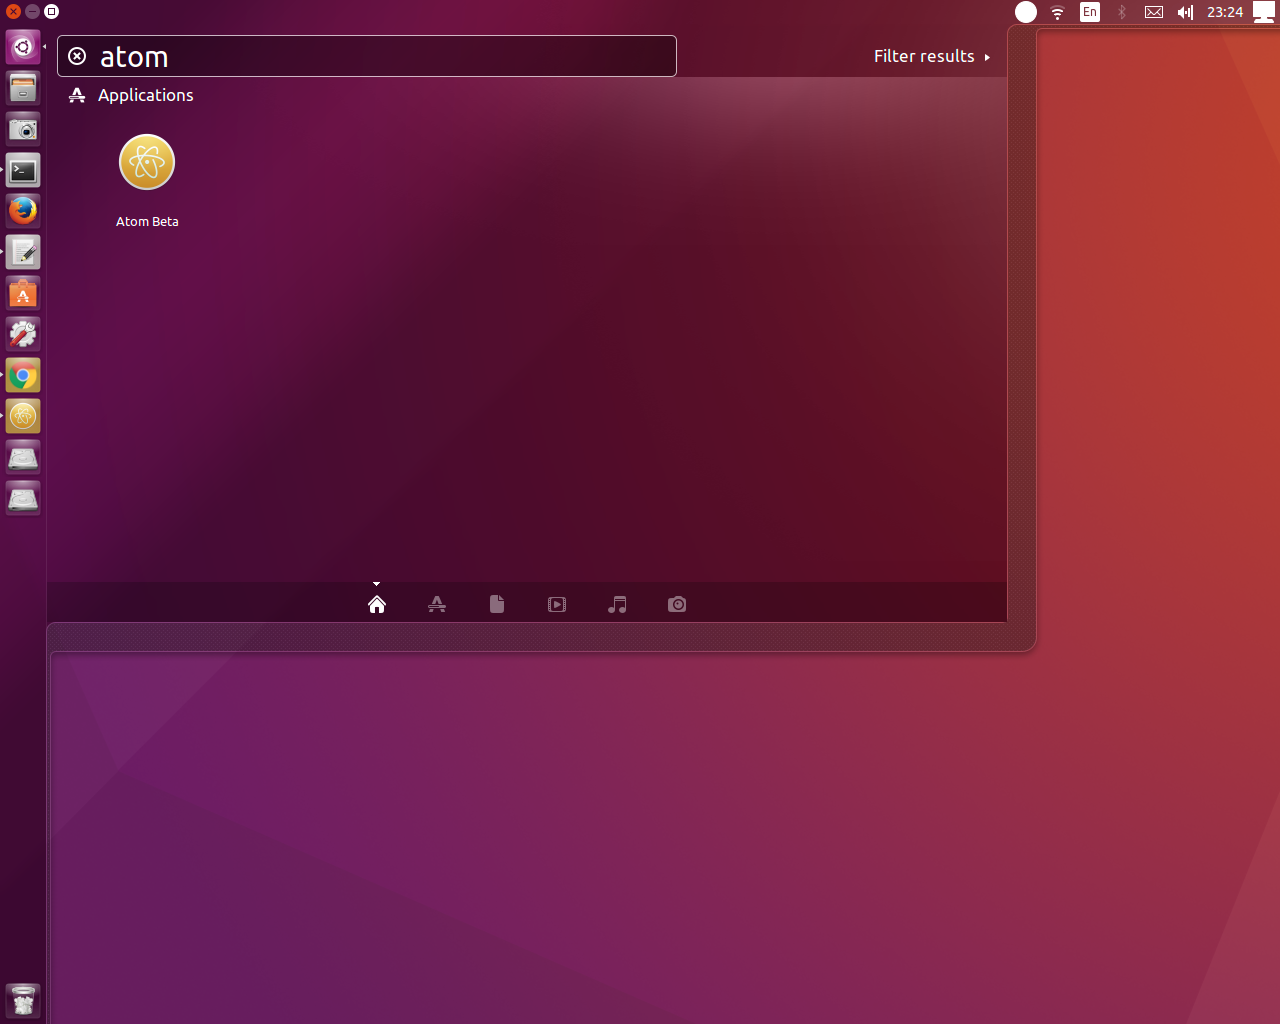Switch to the Applications lens
1280x1024 pixels.
pos(437,604)
